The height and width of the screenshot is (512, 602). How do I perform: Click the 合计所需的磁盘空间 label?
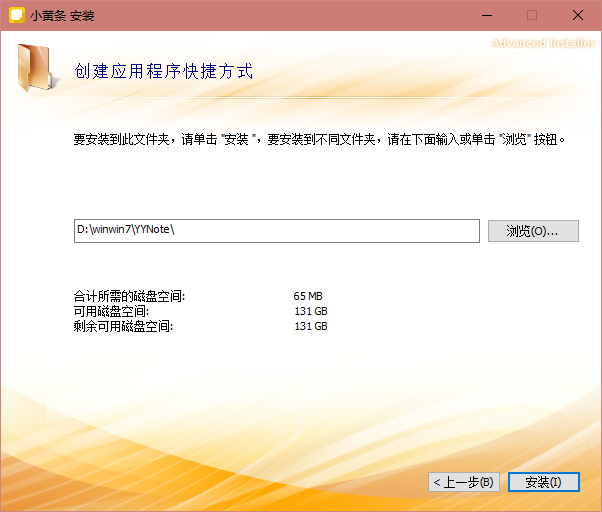tap(129, 296)
